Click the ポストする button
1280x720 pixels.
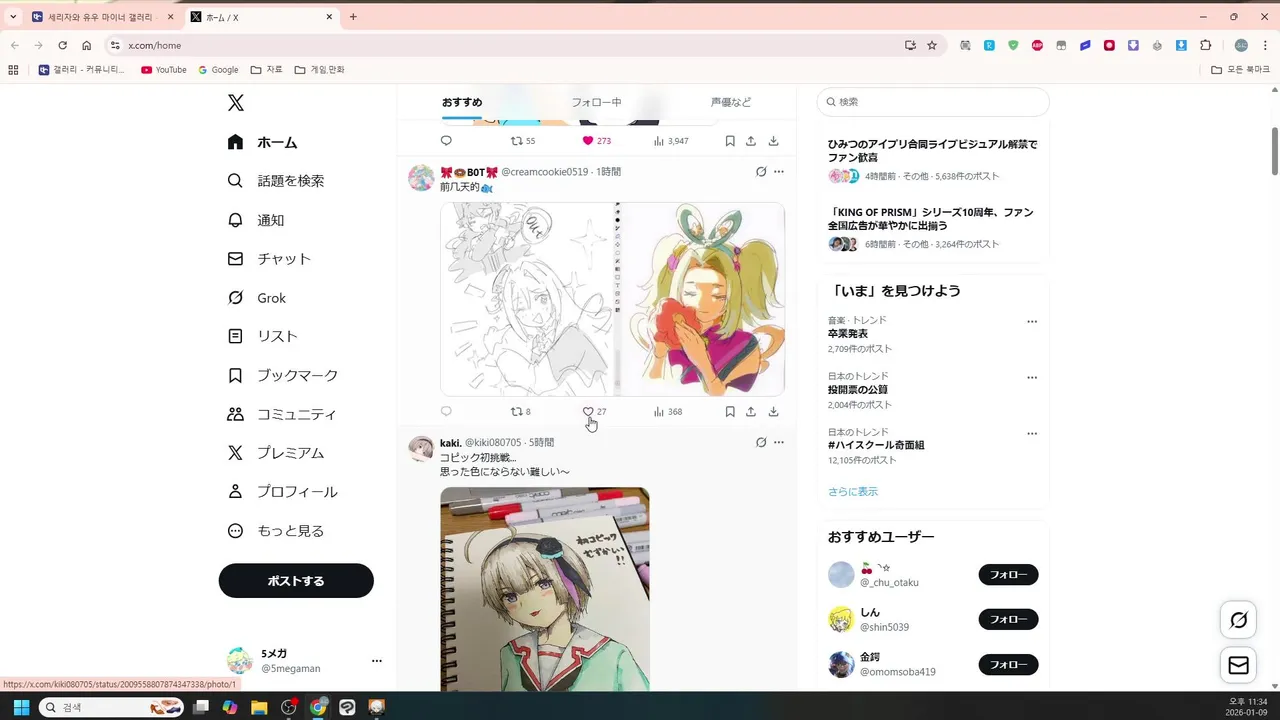click(296, 581)
